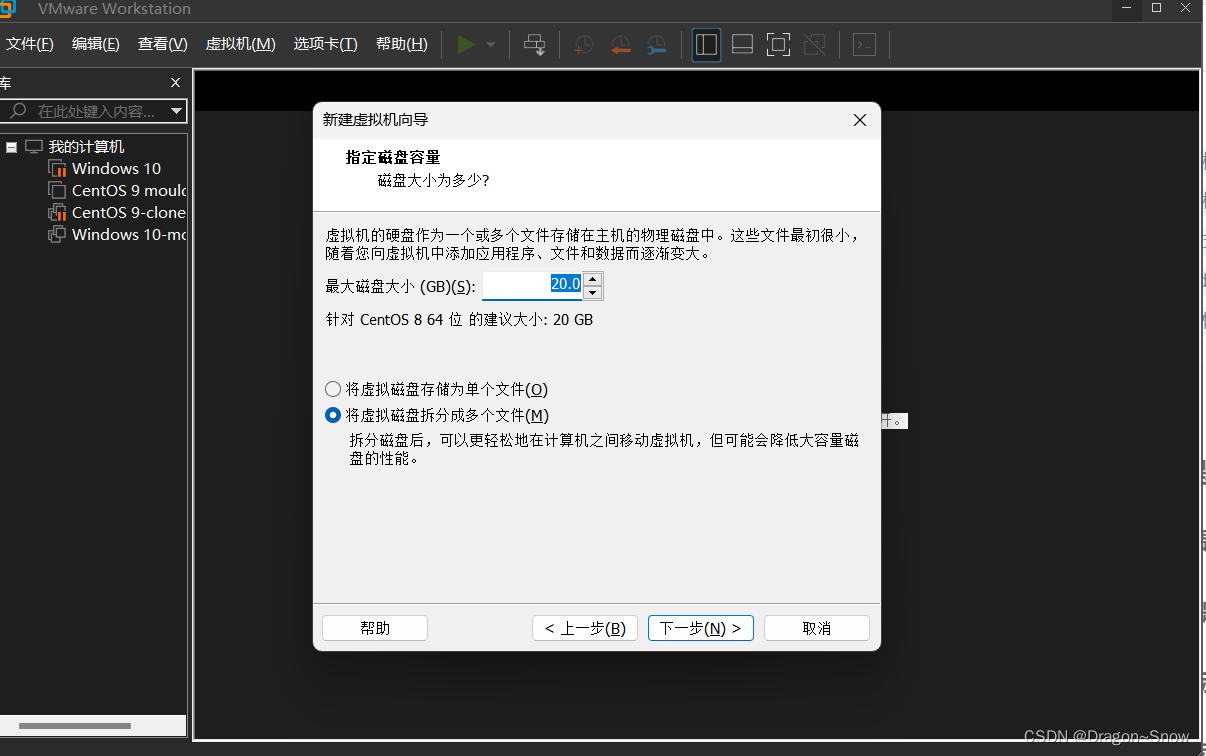Increase disk size with up arrow

coord(593,279)
